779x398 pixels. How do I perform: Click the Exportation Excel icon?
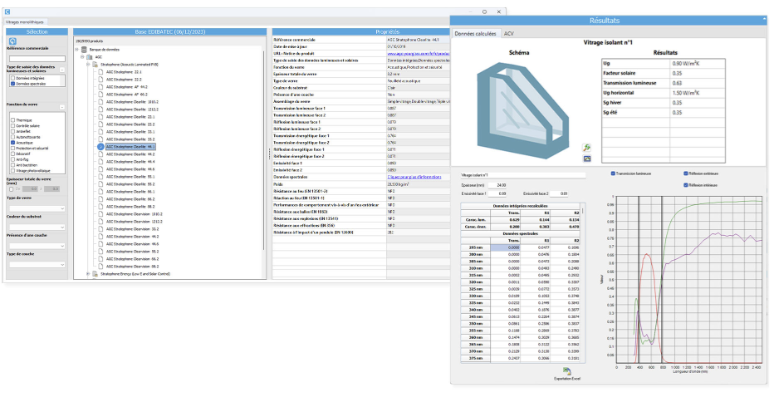pos(567,372)
